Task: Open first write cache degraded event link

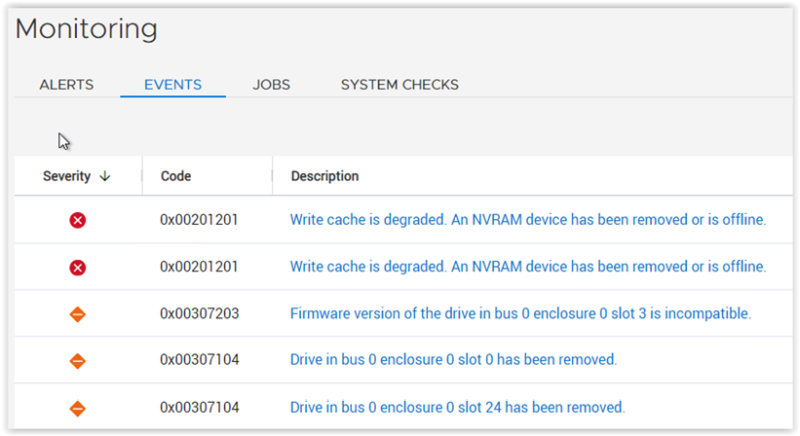Action: [527, 219]
